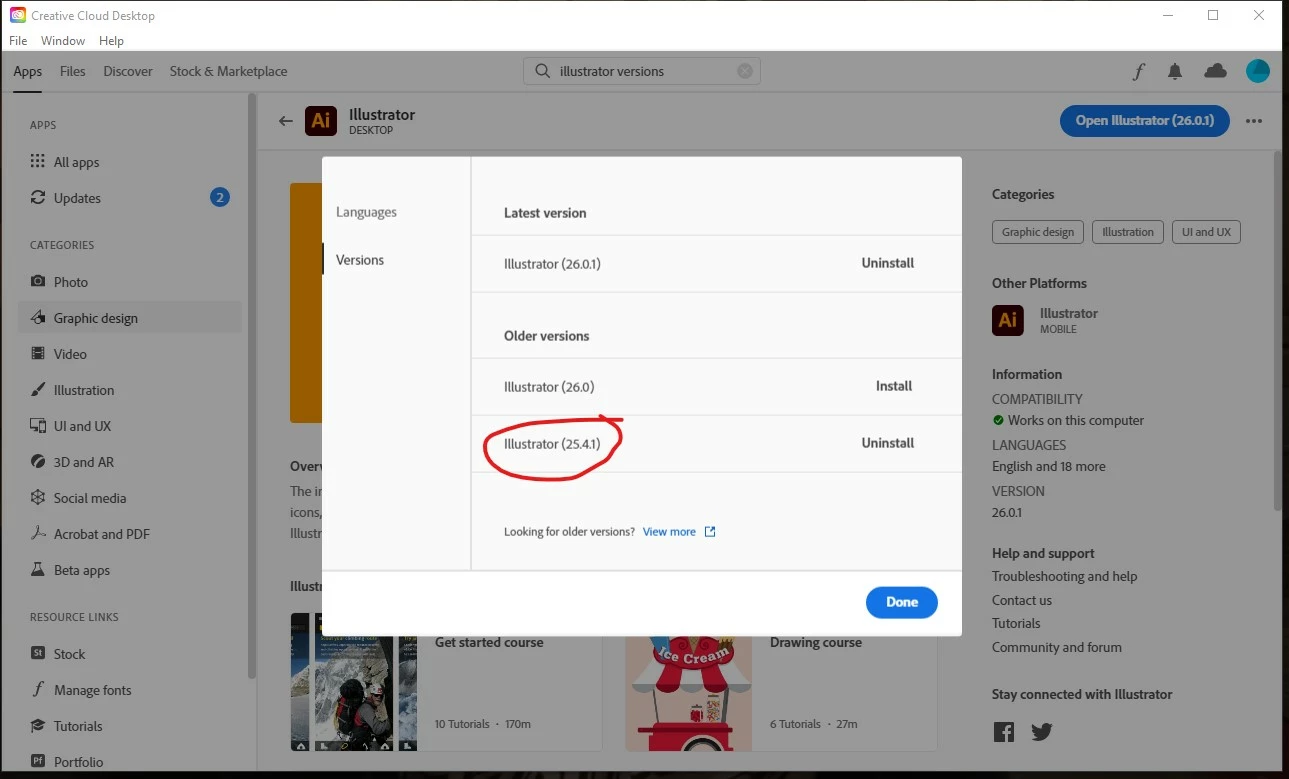Image resolution: width=1289 pixels, height=779 pixels.
Task: Select Versions in the dialog
Action: point(360,260)
